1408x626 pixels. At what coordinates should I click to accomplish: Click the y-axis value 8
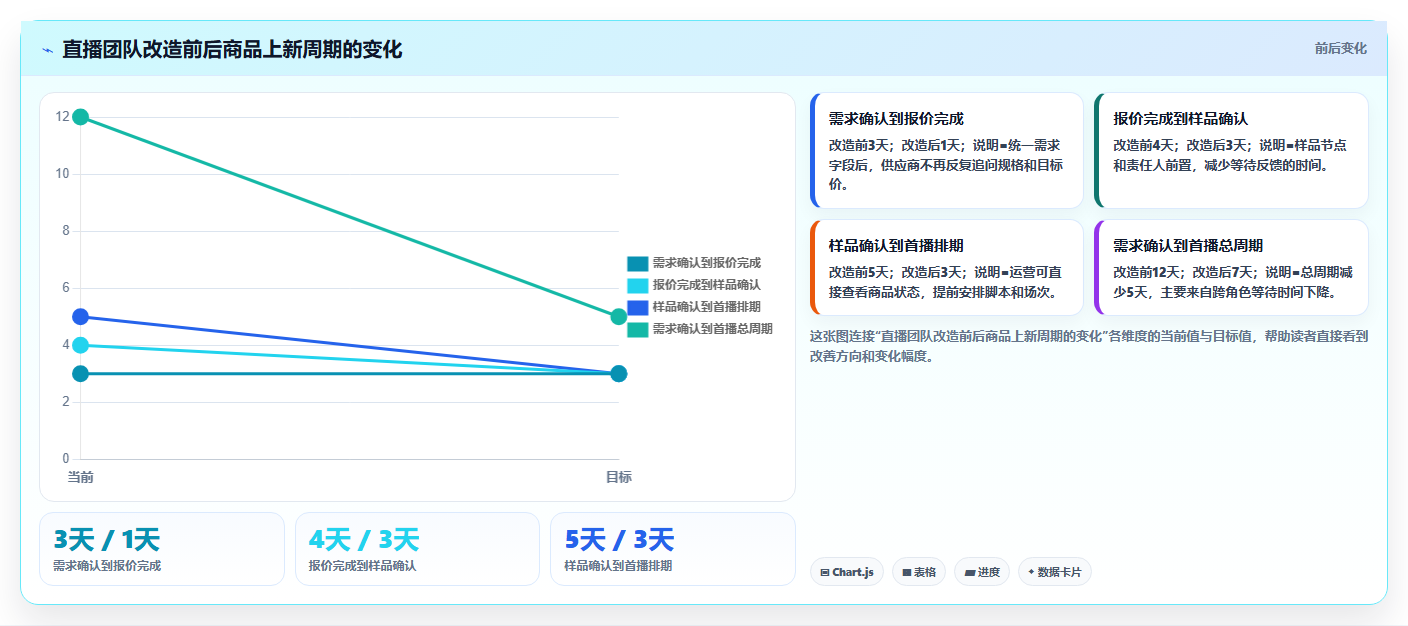click(x=66, y=231)
